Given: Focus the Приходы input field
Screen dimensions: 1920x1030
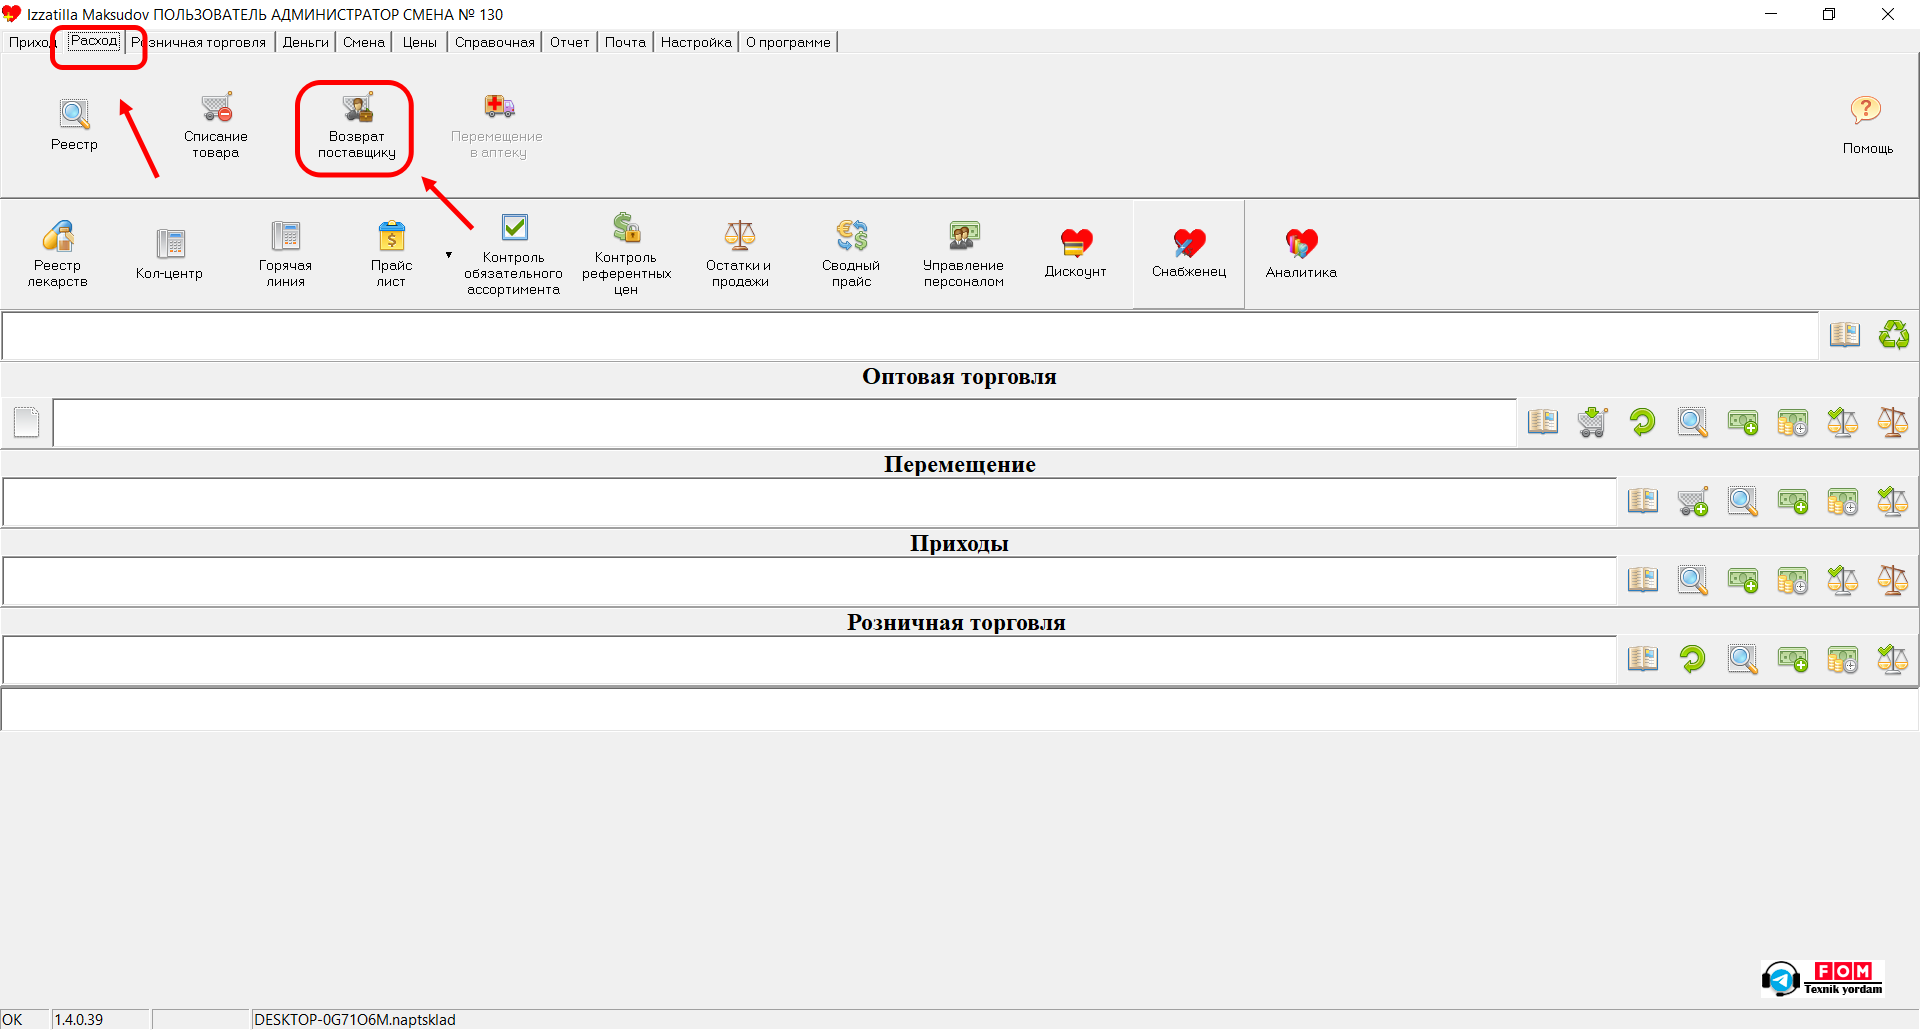Looking at the screenshot, I should click(x=809, y=581).
